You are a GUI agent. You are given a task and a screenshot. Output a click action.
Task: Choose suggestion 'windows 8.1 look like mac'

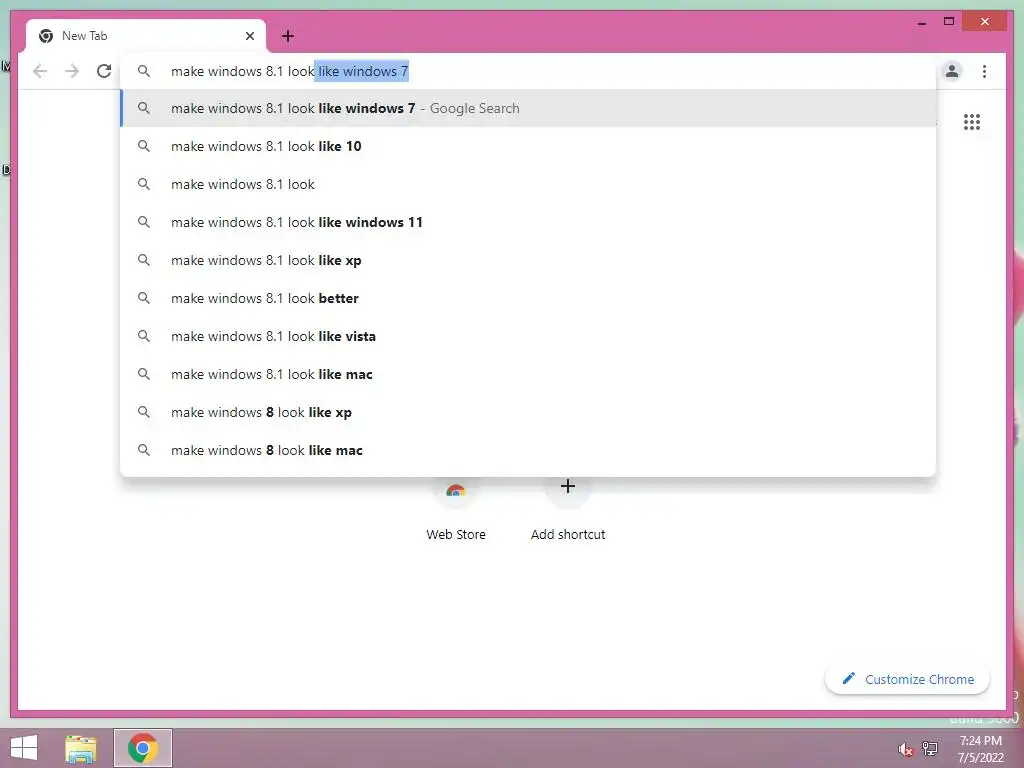coord(528,374)
